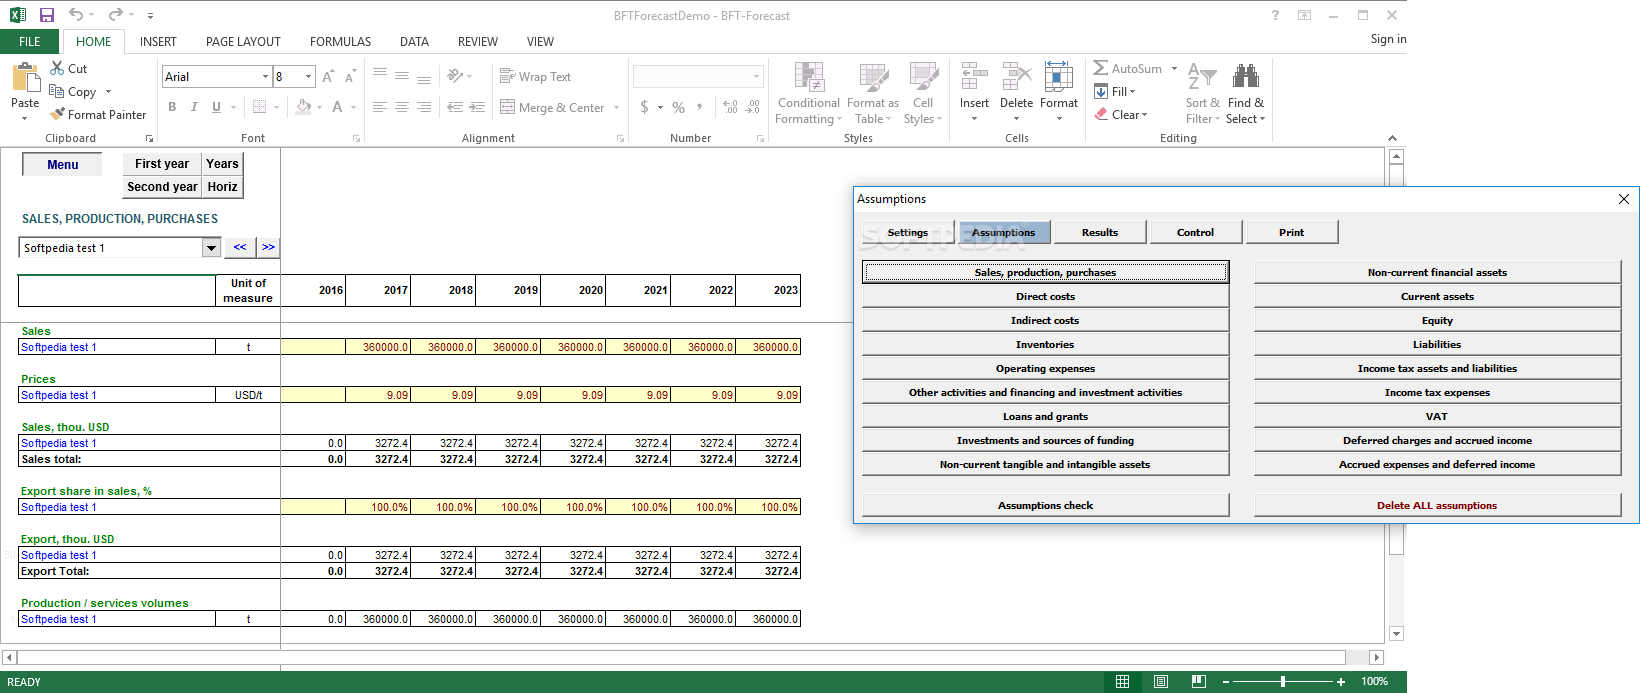
Task: Undo the last action
Action: (x=76, y=15)
